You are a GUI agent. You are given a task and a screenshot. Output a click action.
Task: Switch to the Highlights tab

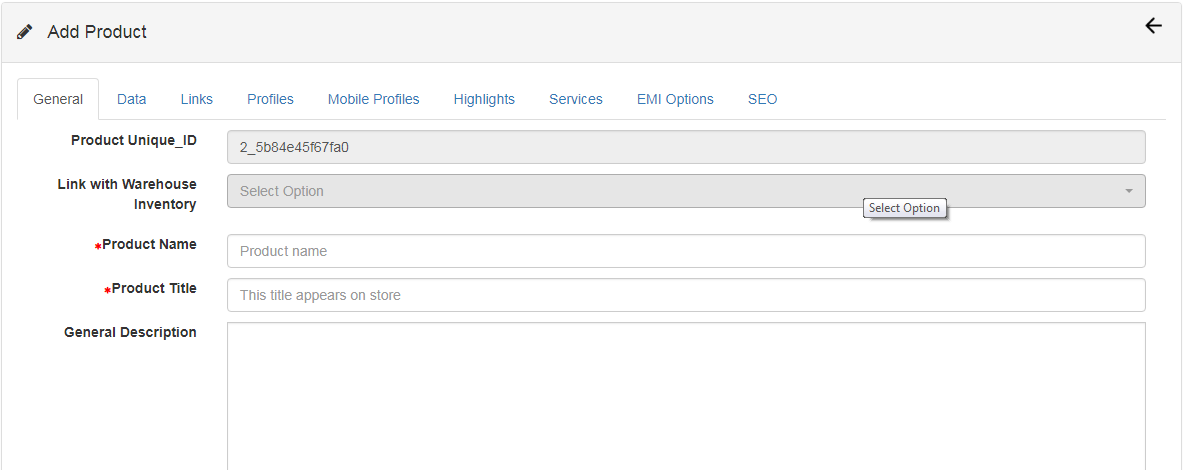(484, 99)
